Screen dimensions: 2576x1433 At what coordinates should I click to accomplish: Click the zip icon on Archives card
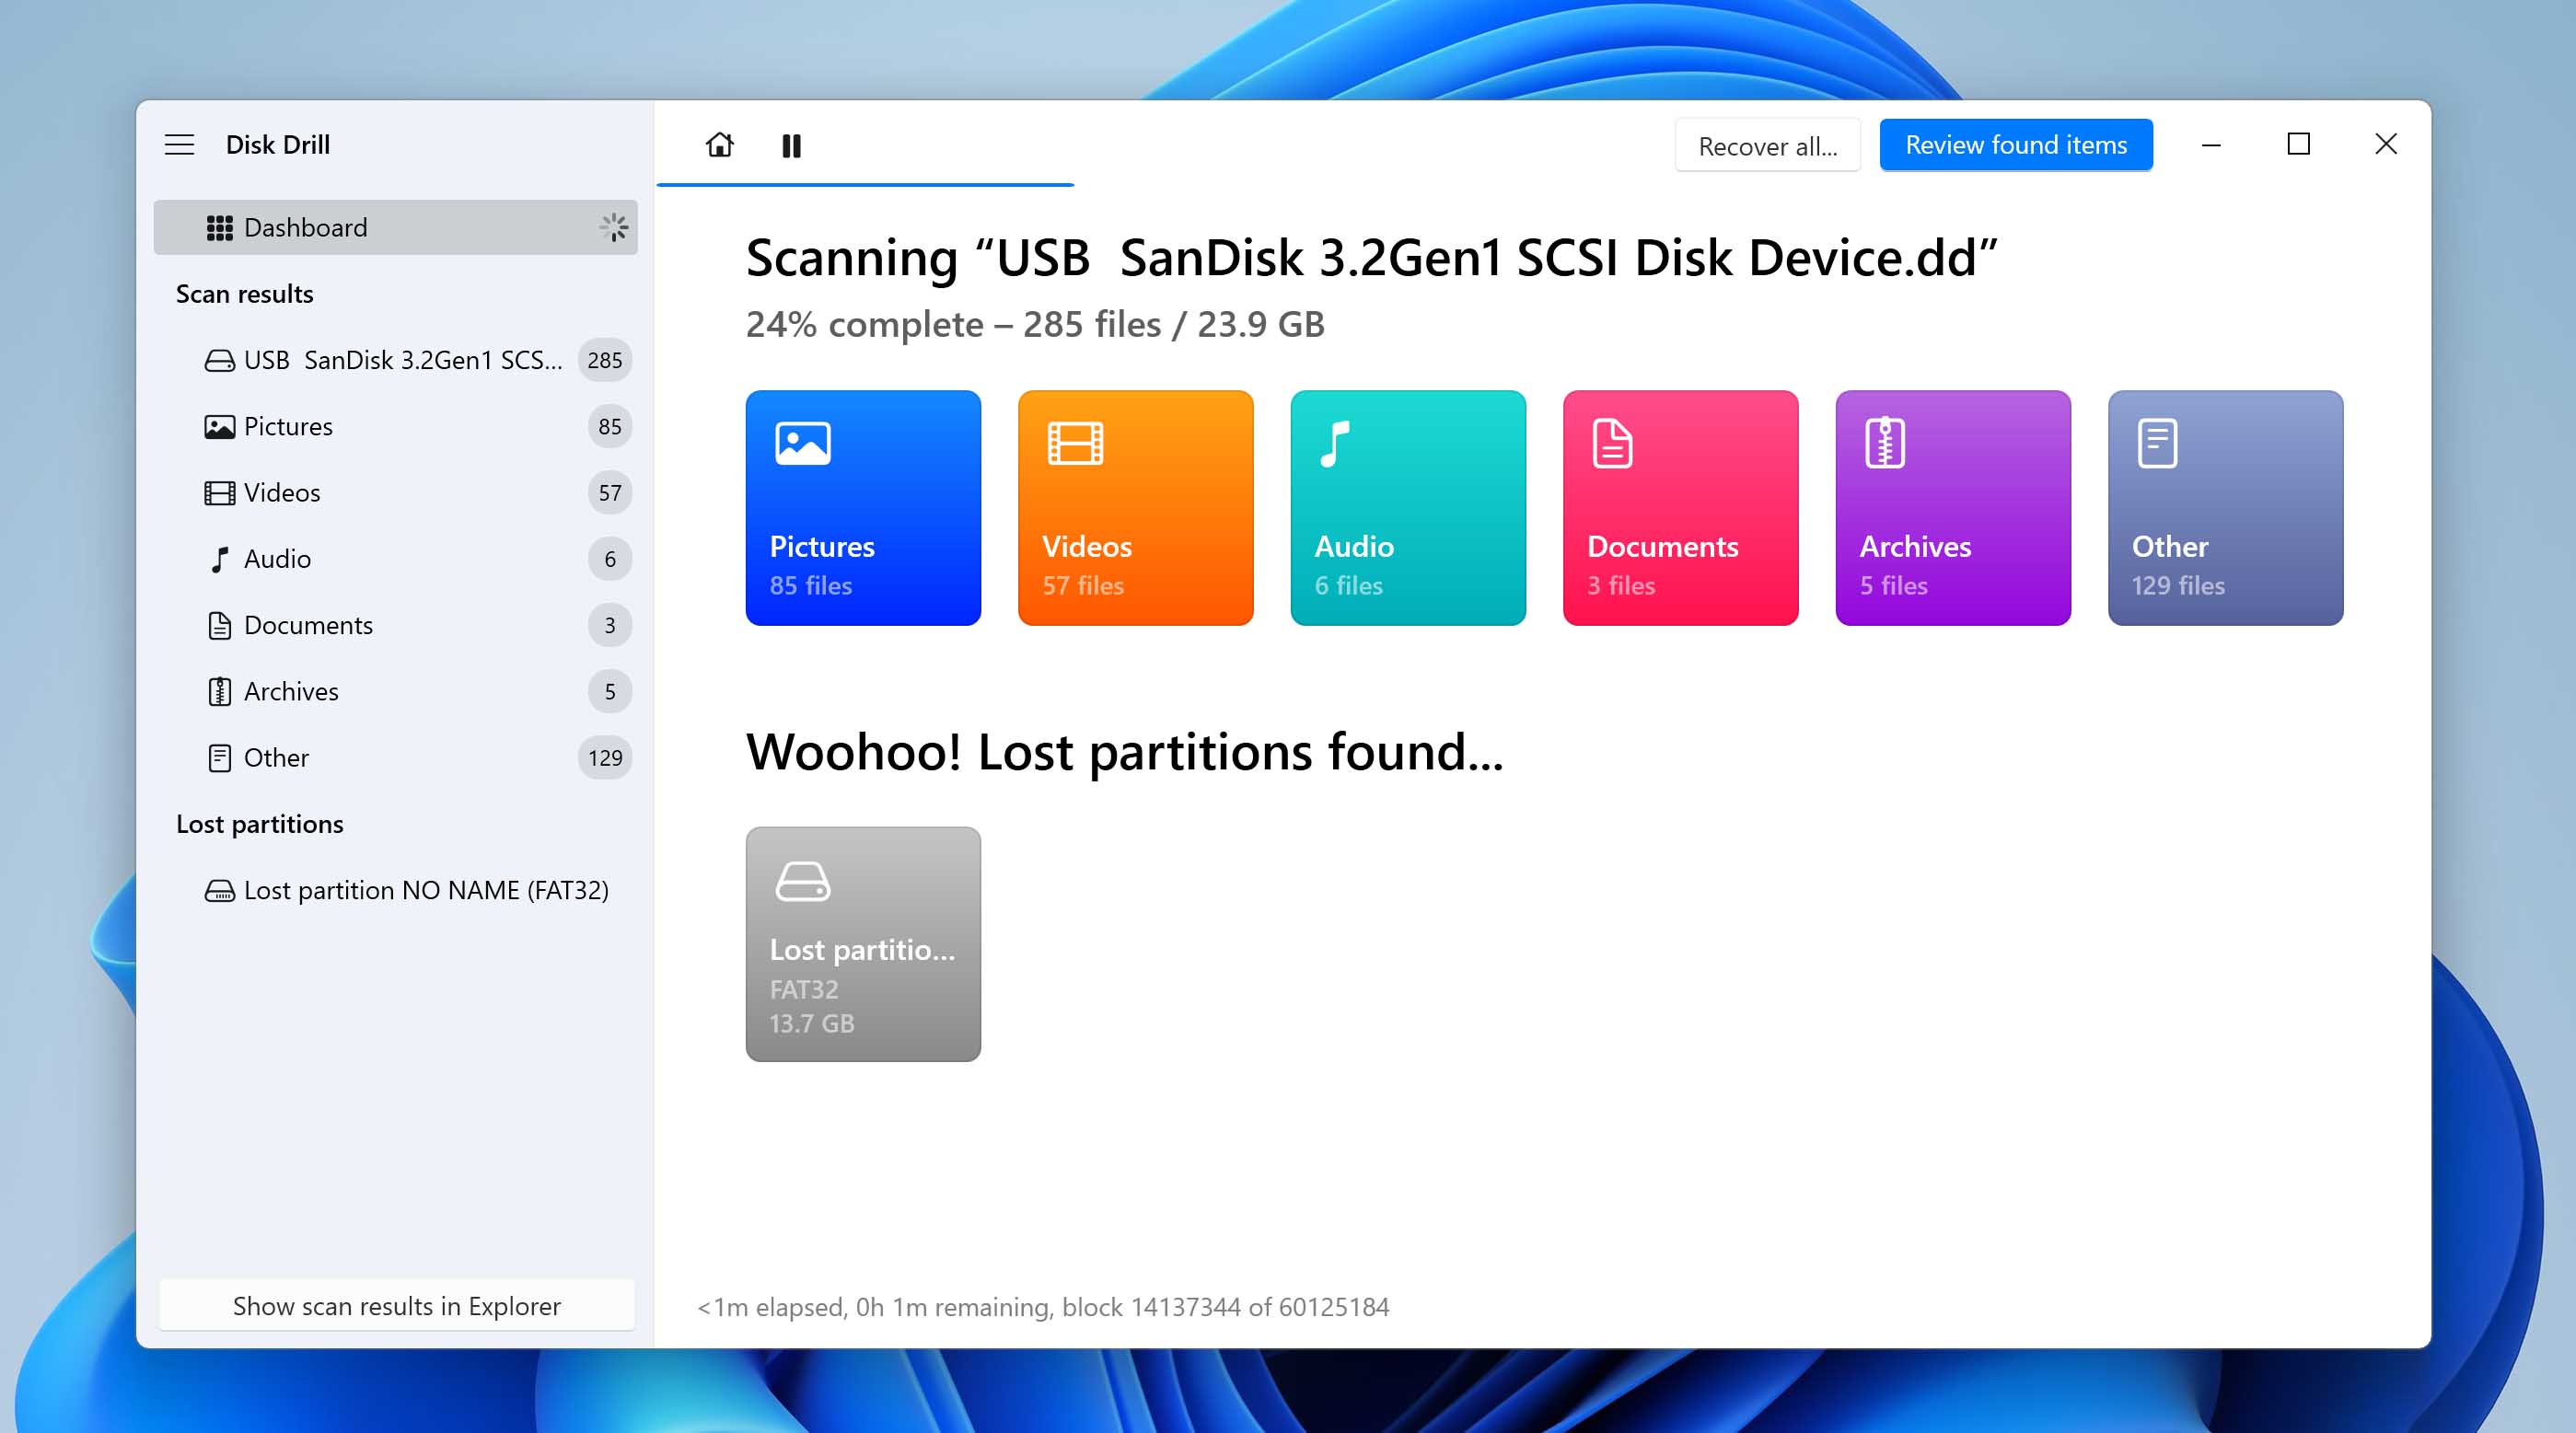(1884, 443)
